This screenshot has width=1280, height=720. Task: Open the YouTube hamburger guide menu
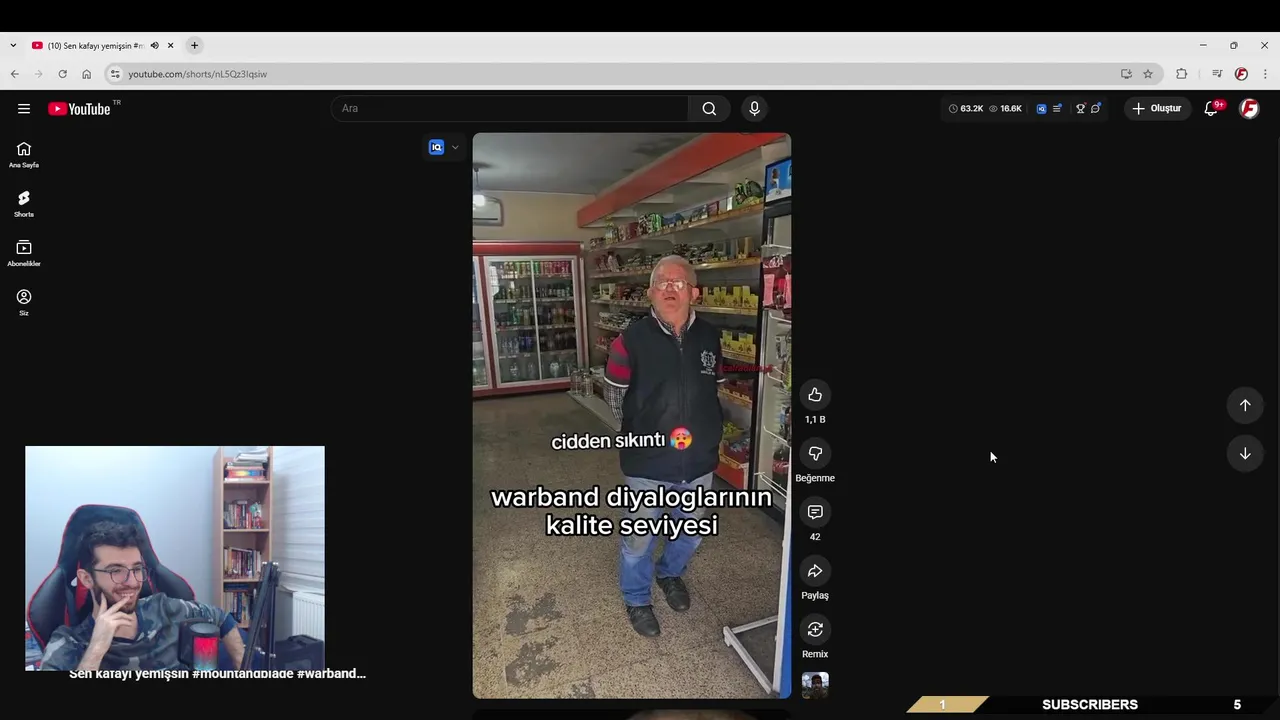[x=24, y=109]
